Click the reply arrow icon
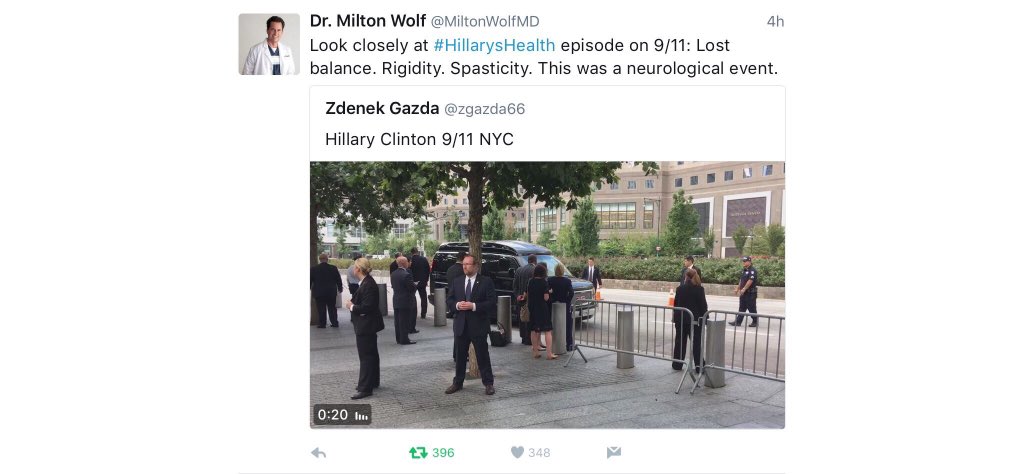The image size is (1024, 474). tap(319, 452)
